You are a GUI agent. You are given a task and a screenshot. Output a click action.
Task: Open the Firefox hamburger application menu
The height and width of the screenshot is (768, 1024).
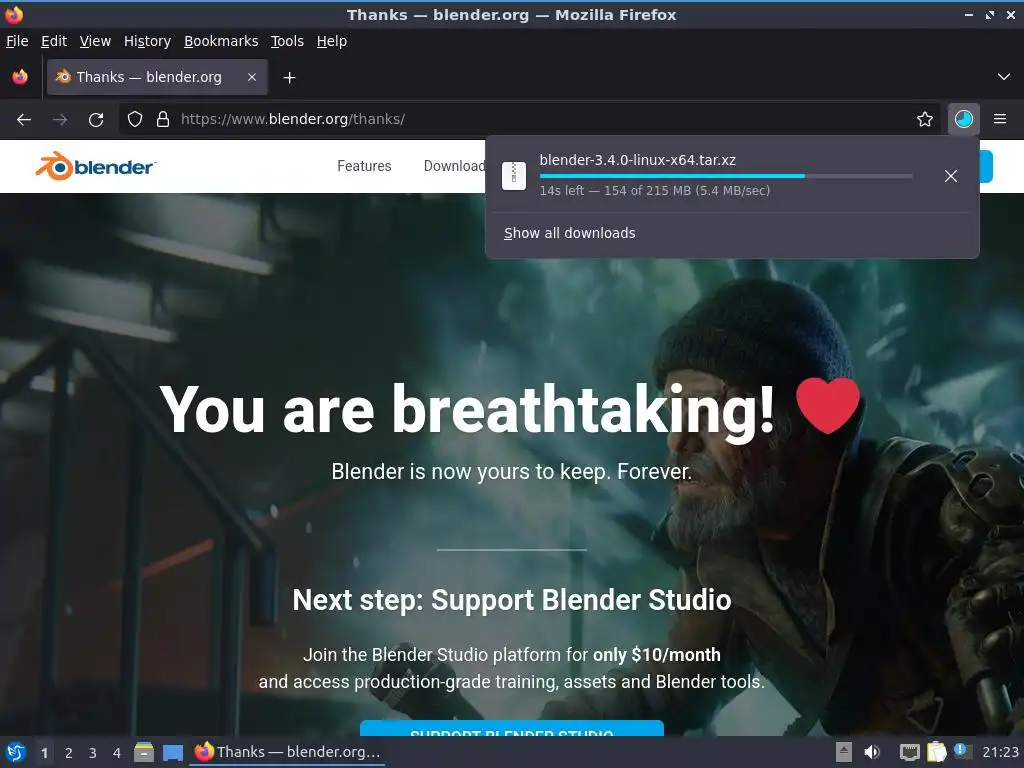pyautogui.click(x=1000, y=119)
